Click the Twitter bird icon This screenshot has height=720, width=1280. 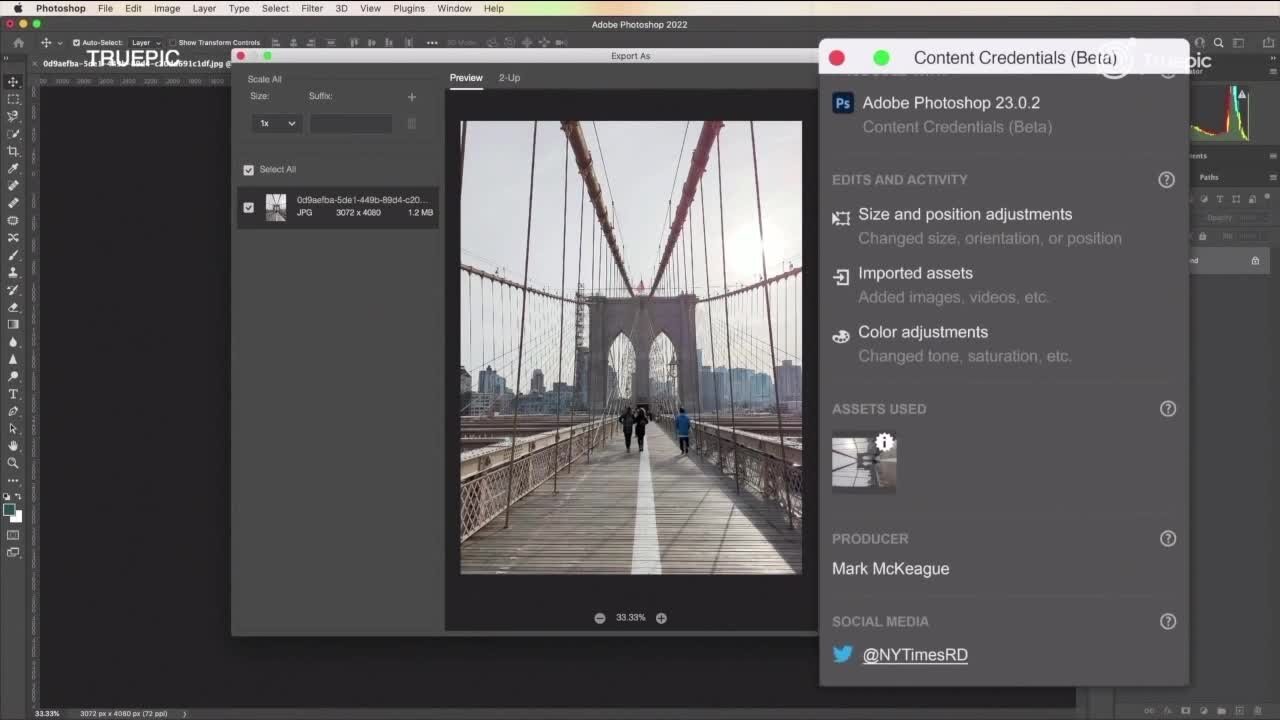click(x=842, y=654)
